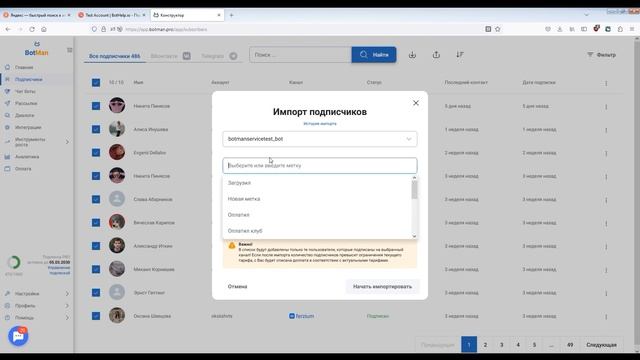The width and height of the screenshot is (640, 360).
Task: Click the Начать импортировать button
Action: (382, 287)
